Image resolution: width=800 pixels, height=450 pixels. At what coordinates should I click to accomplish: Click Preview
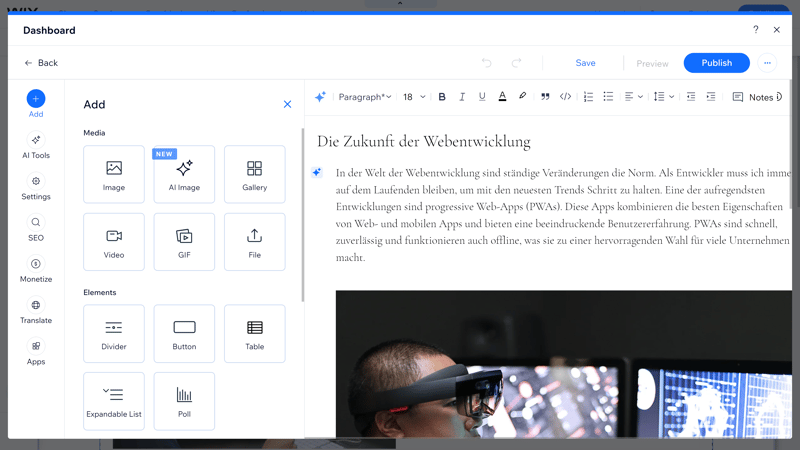pyautogui.click(x=652, y=63)
